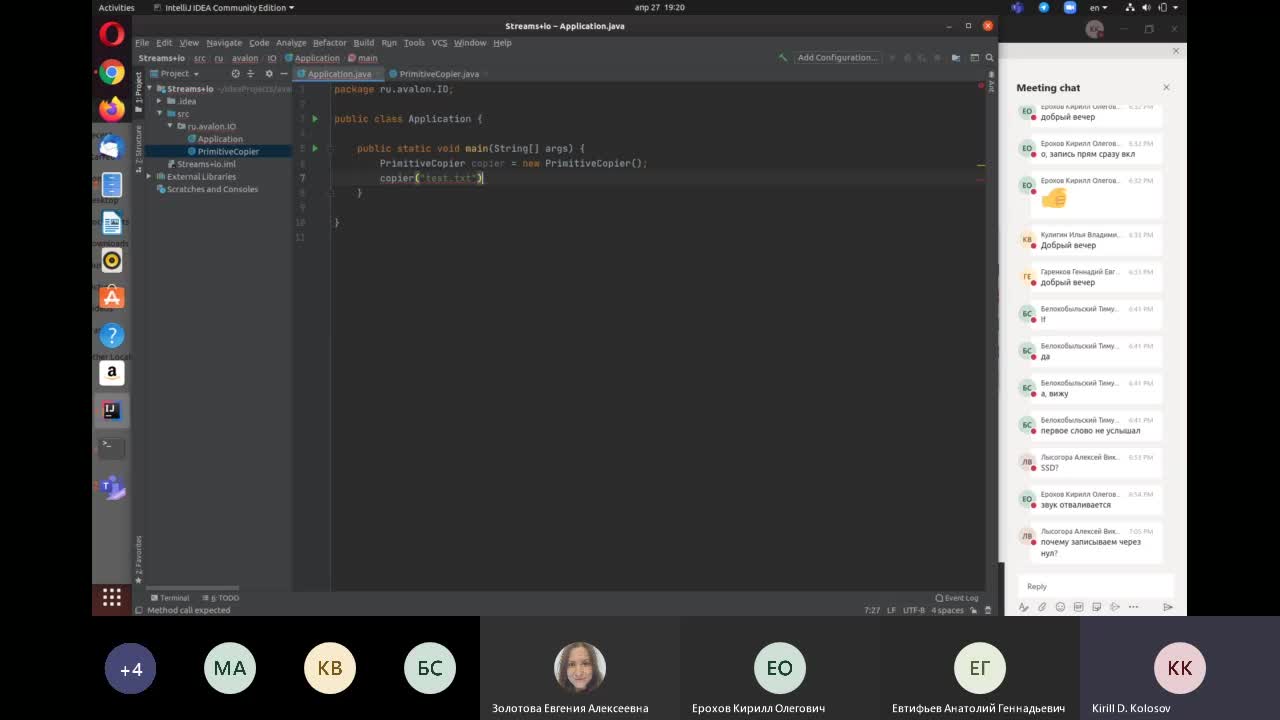Click the Activities button
This screenshot has height=720, width=1280.
click(116, 7)
